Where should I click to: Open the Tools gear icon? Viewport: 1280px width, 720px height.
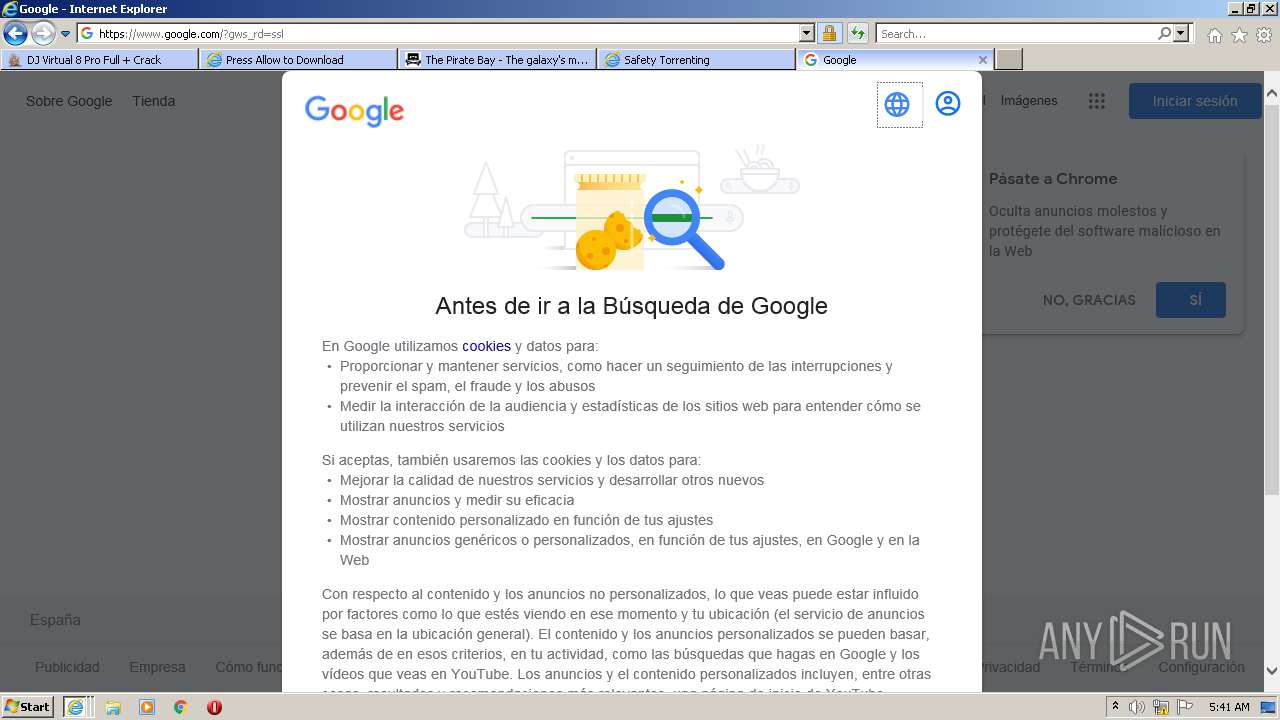[1264, 35]
